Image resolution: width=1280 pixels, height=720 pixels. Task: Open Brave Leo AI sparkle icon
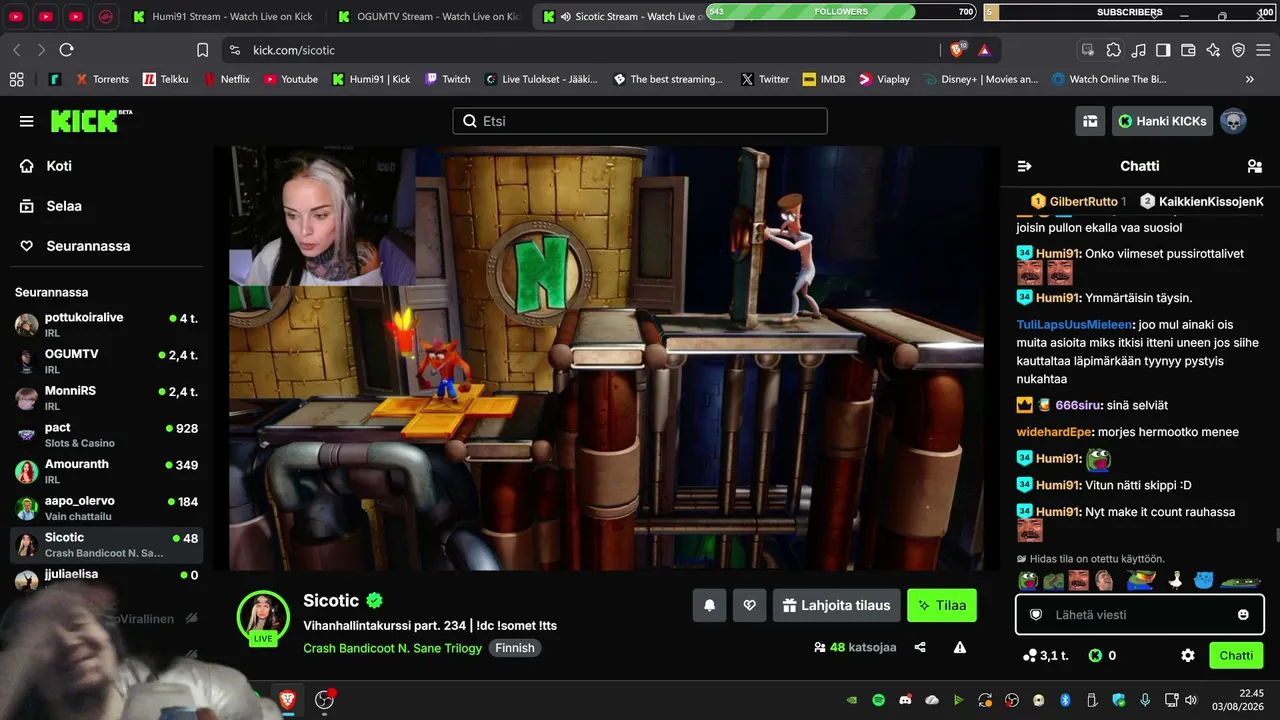[1213, 50]
